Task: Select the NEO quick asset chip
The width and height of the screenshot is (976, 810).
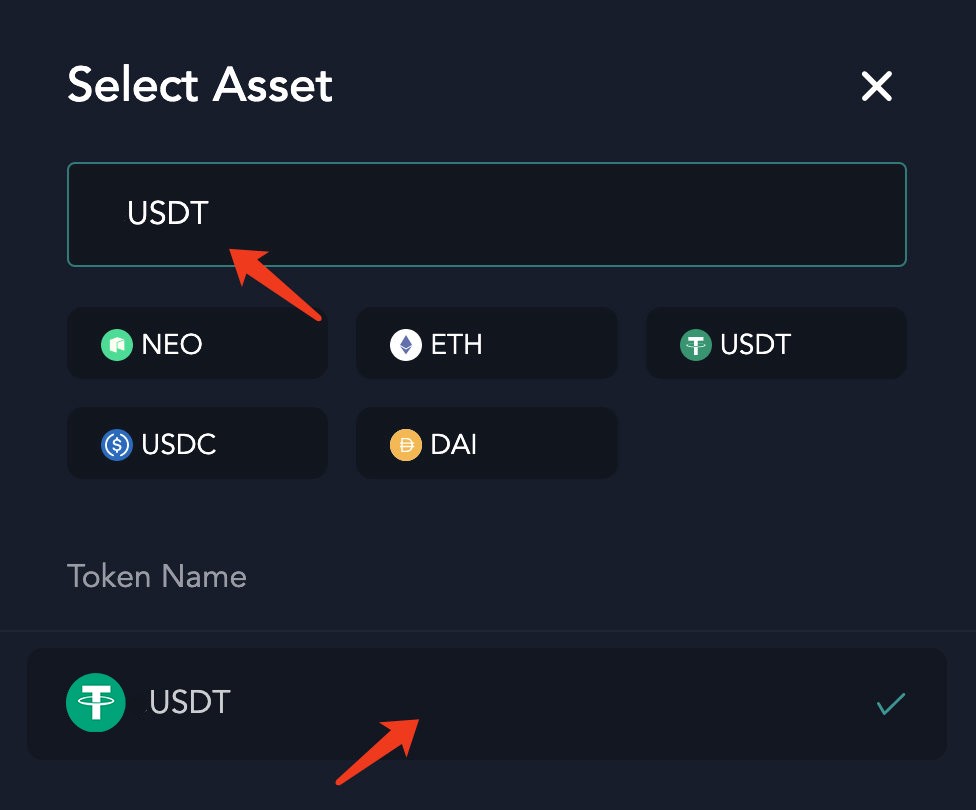Action: click(x=197, y=343)
